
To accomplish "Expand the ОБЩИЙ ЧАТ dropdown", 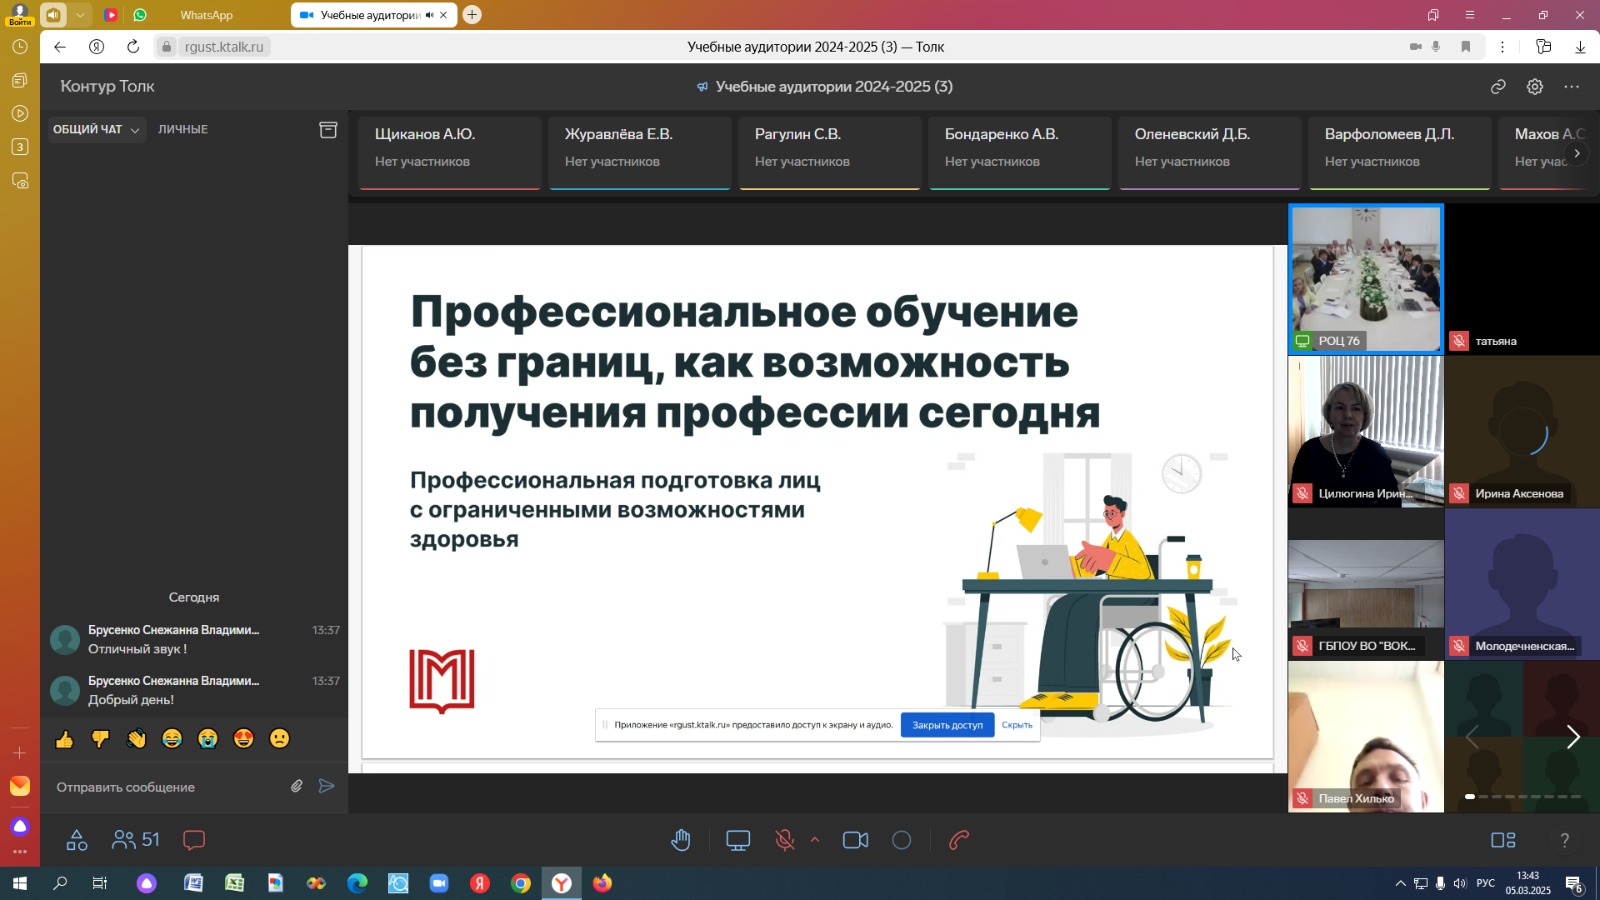I will 97,129.
